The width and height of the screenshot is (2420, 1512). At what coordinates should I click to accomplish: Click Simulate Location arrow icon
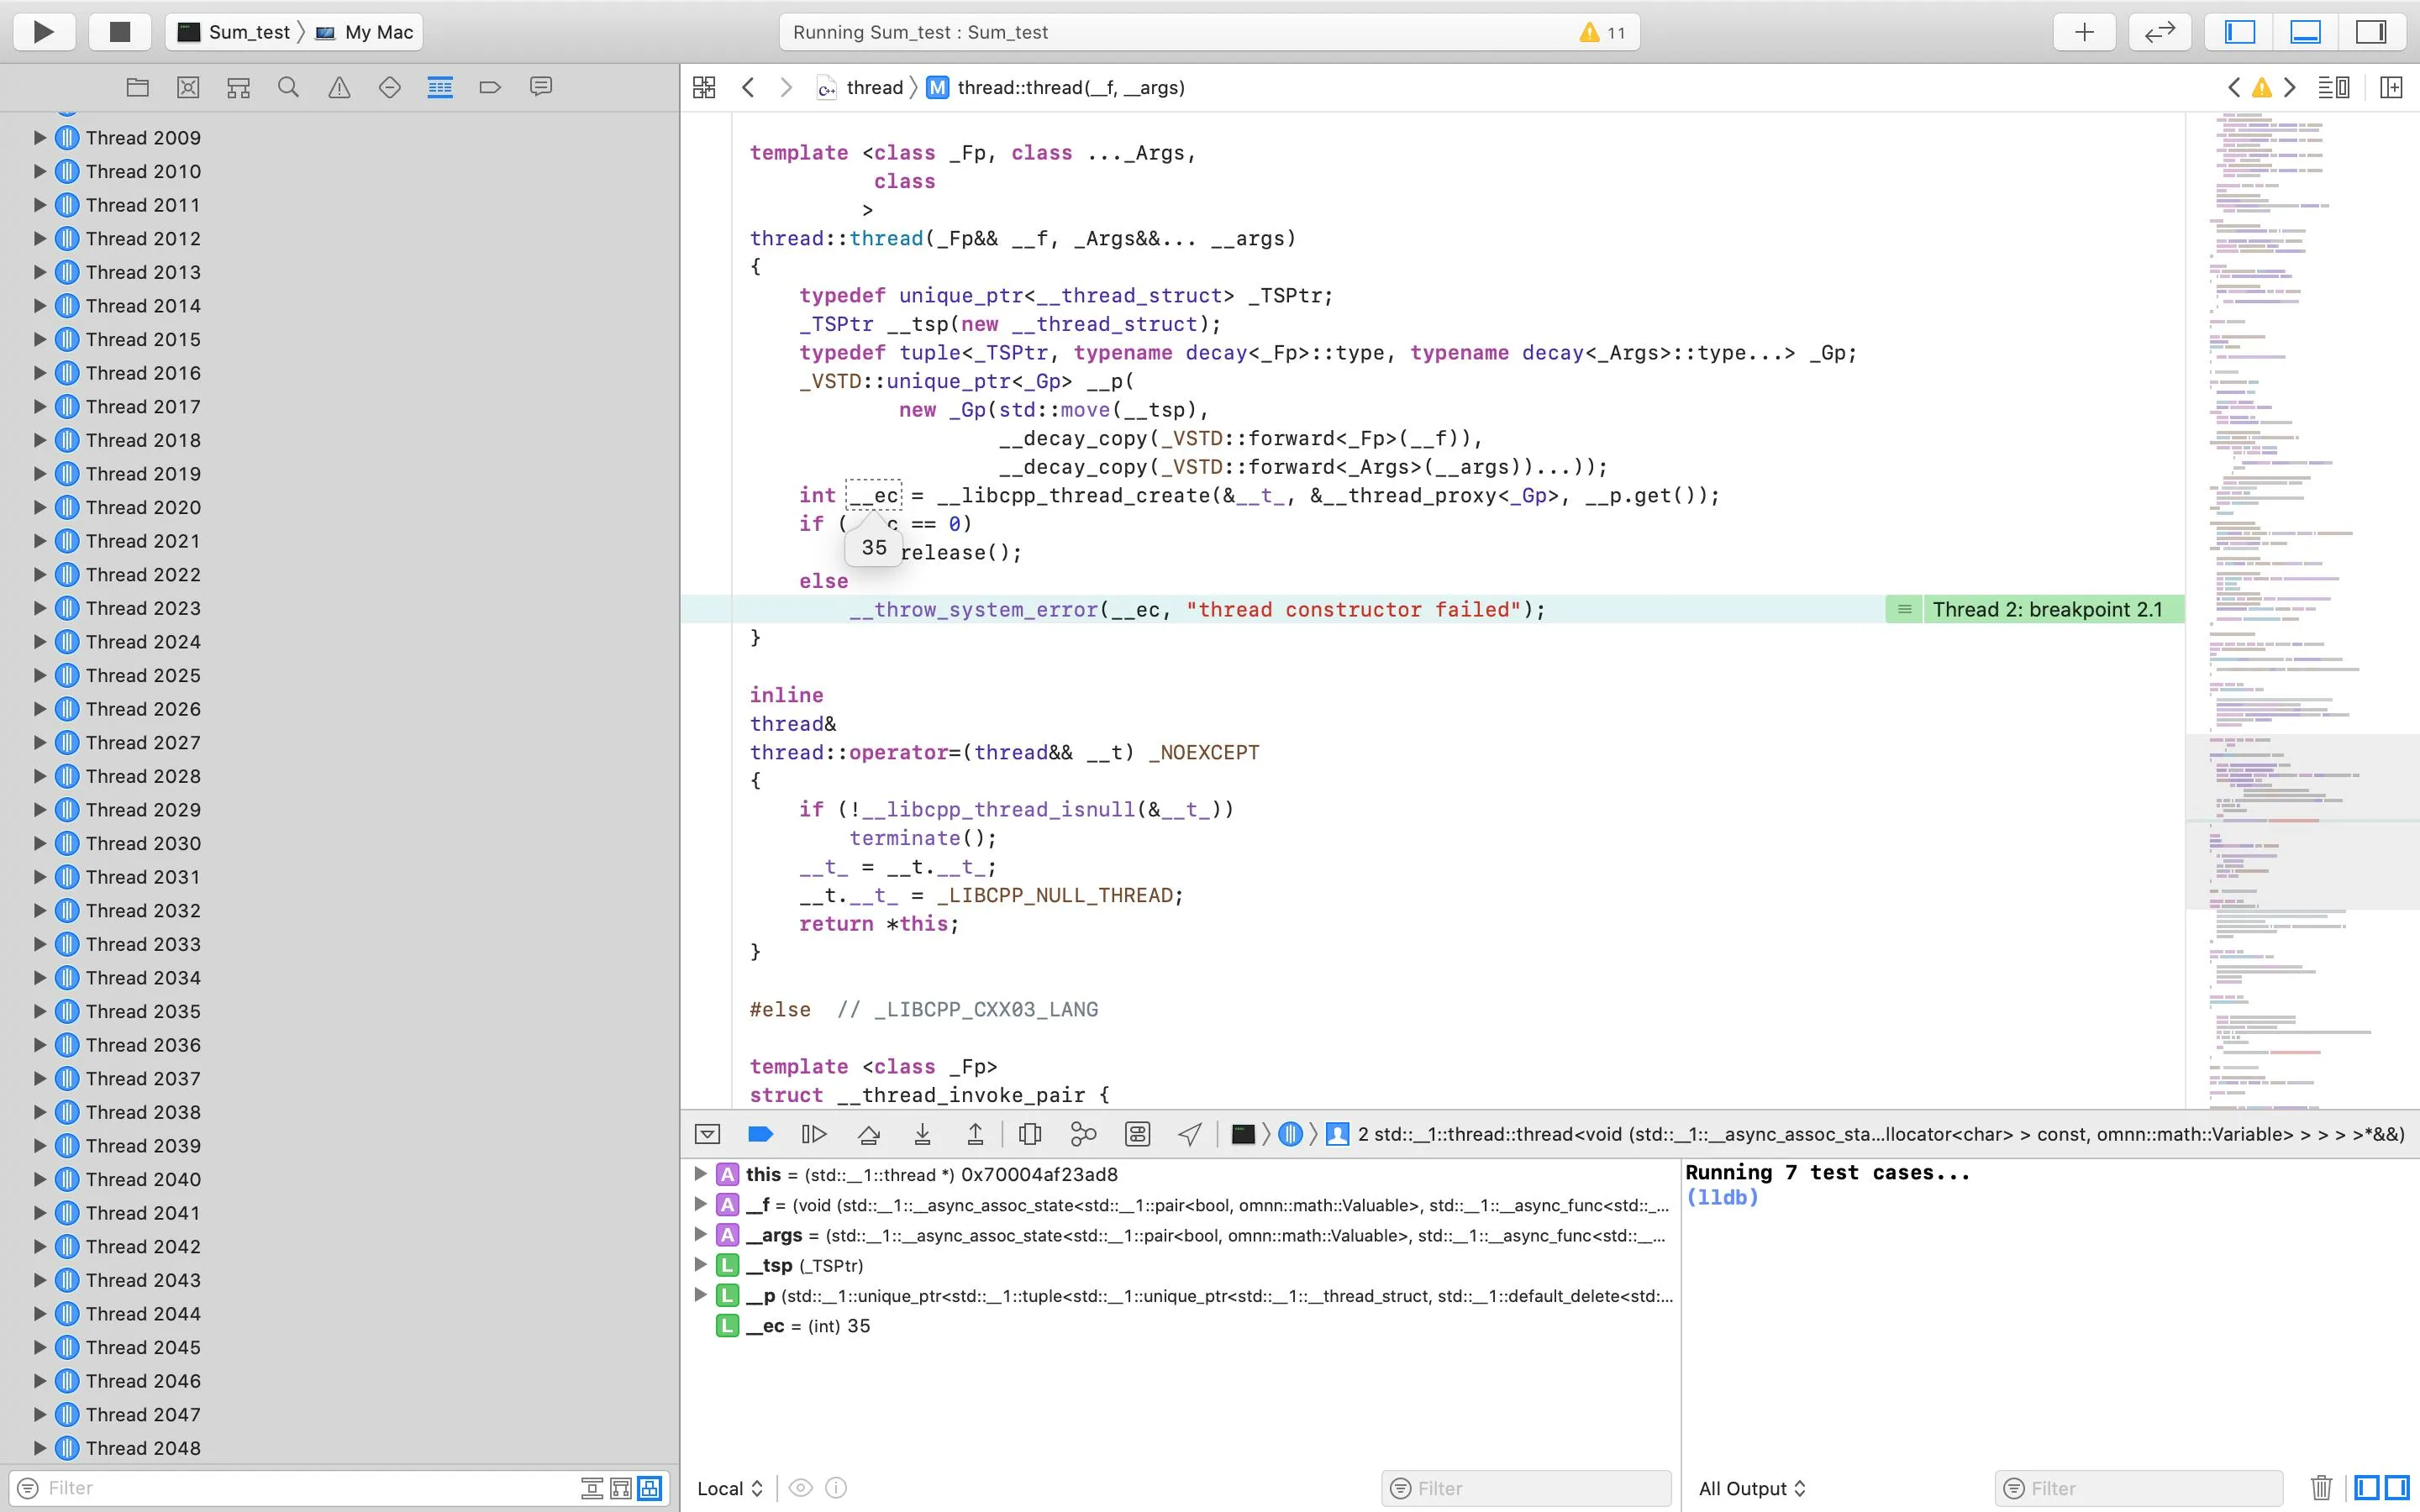[x=1189, y=1134]
